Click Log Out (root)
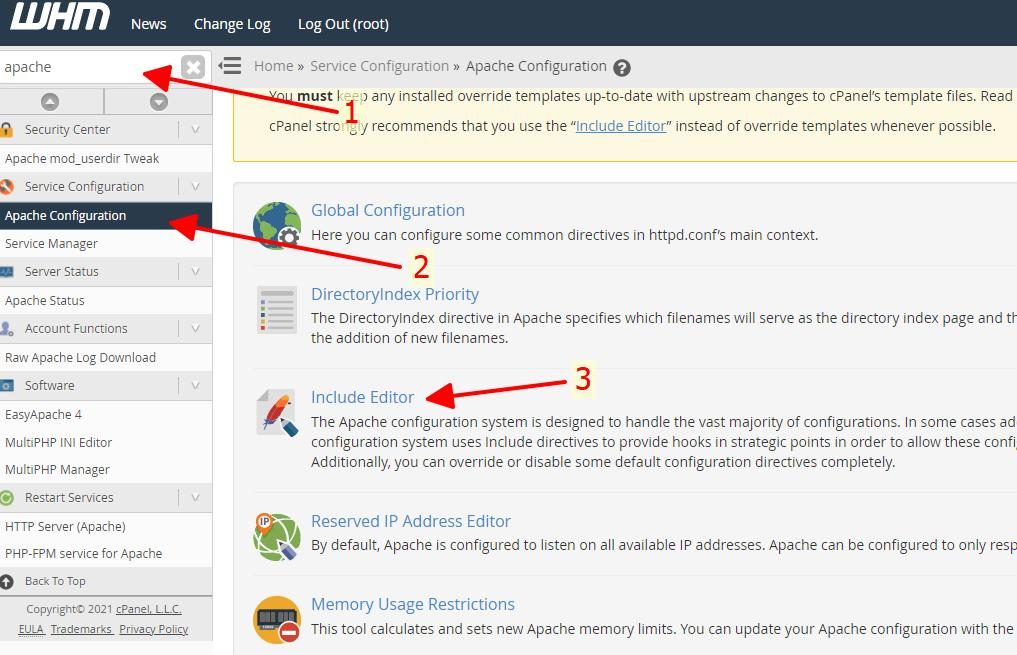Screen dimensions: 1017x655 point(343,24)
